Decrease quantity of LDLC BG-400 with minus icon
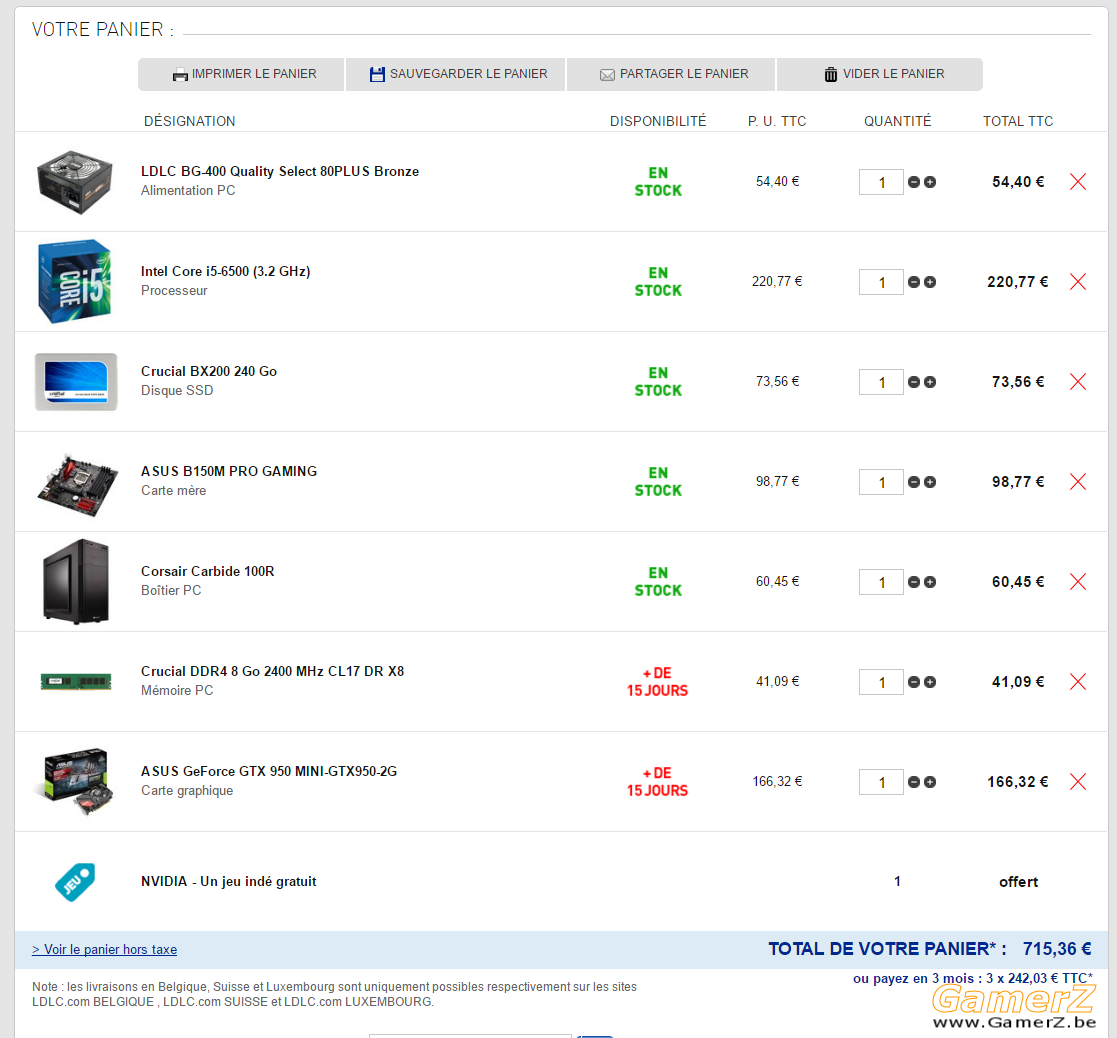1117x1038 pixels. (x=914, y=182)
